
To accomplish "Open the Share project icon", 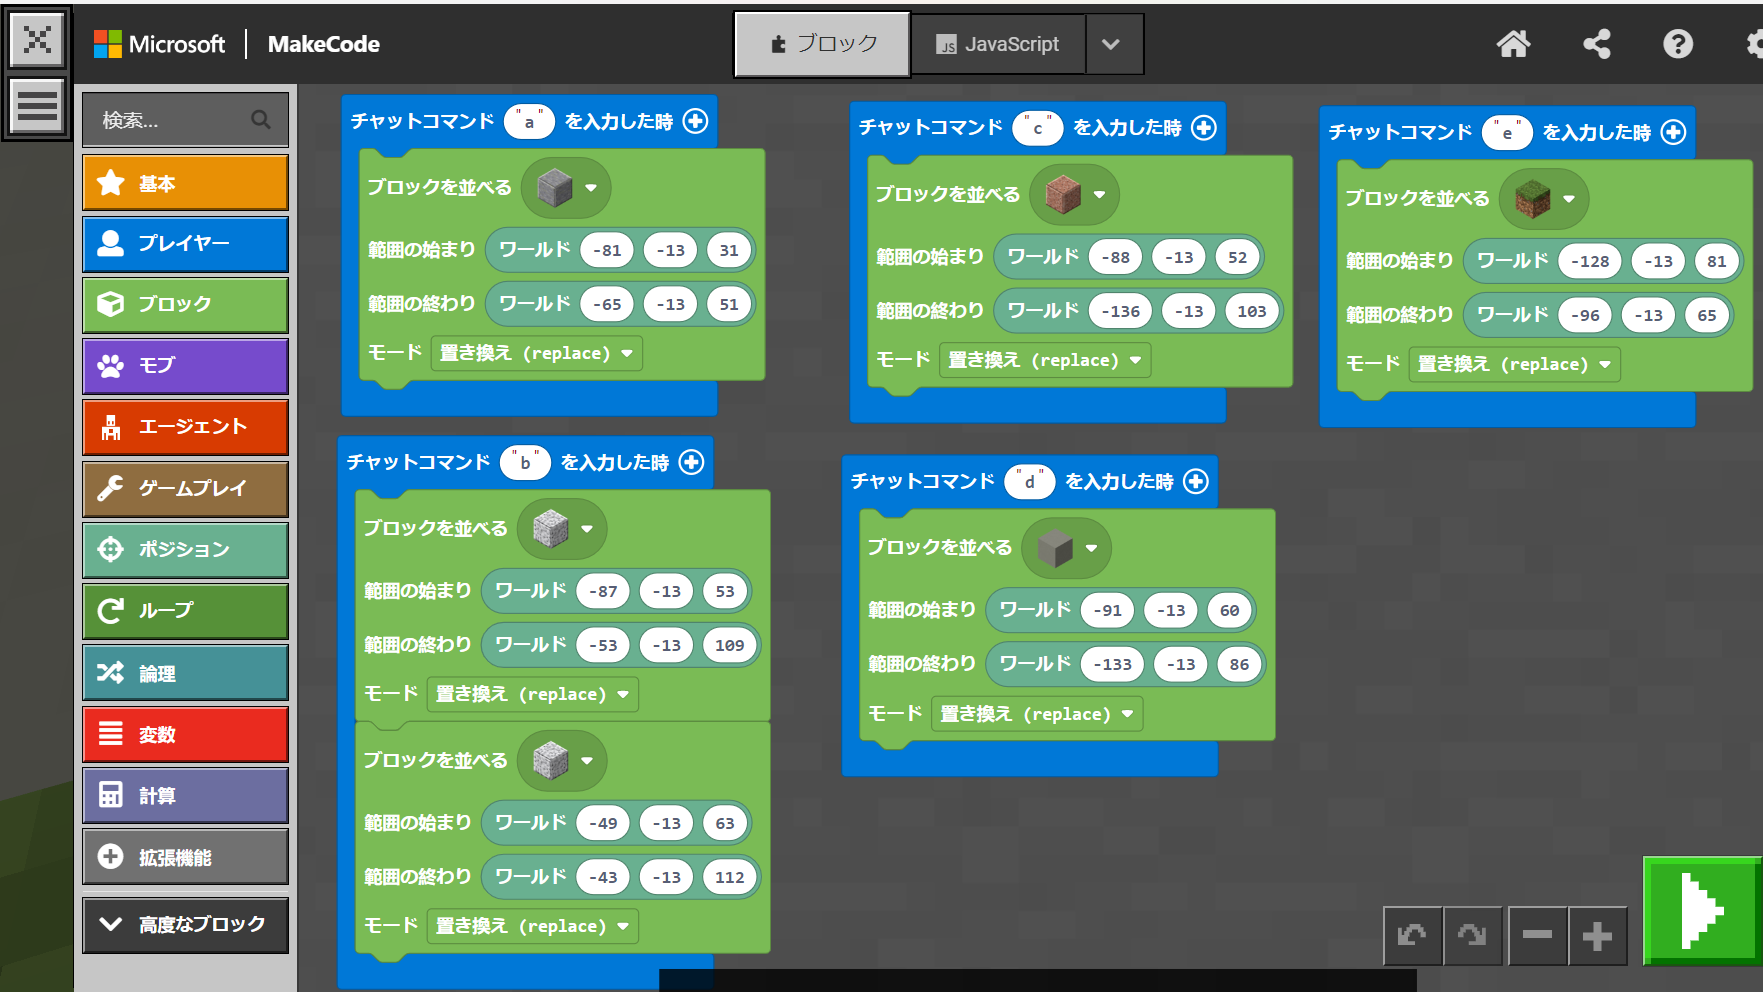I will tap(1597, 44).
